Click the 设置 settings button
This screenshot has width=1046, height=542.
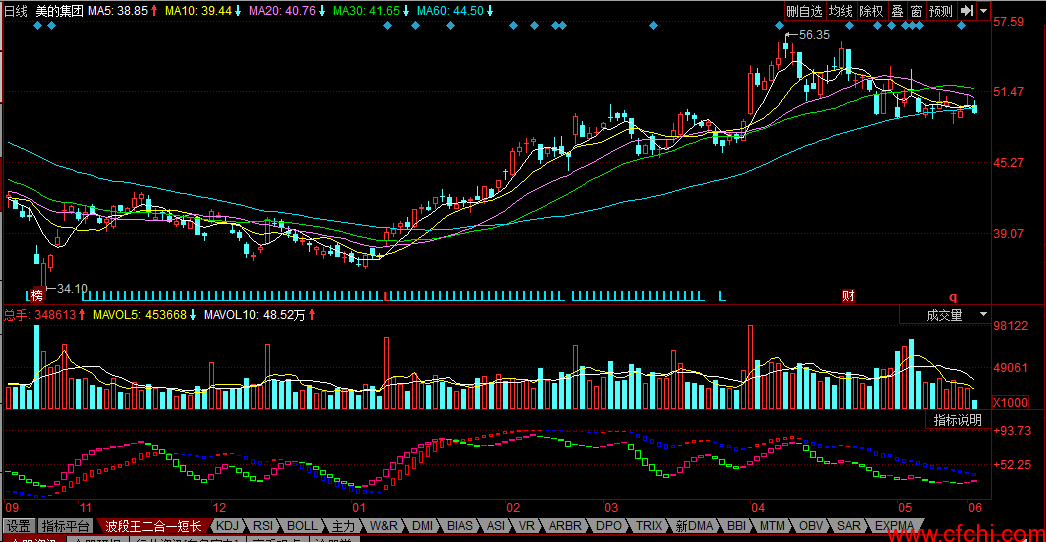19,525
